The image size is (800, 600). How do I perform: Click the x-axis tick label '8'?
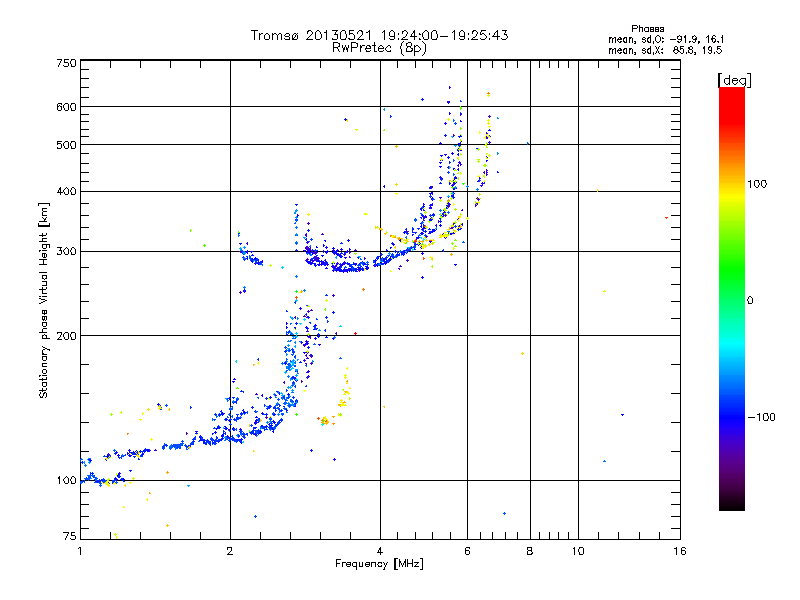[530, 551]
